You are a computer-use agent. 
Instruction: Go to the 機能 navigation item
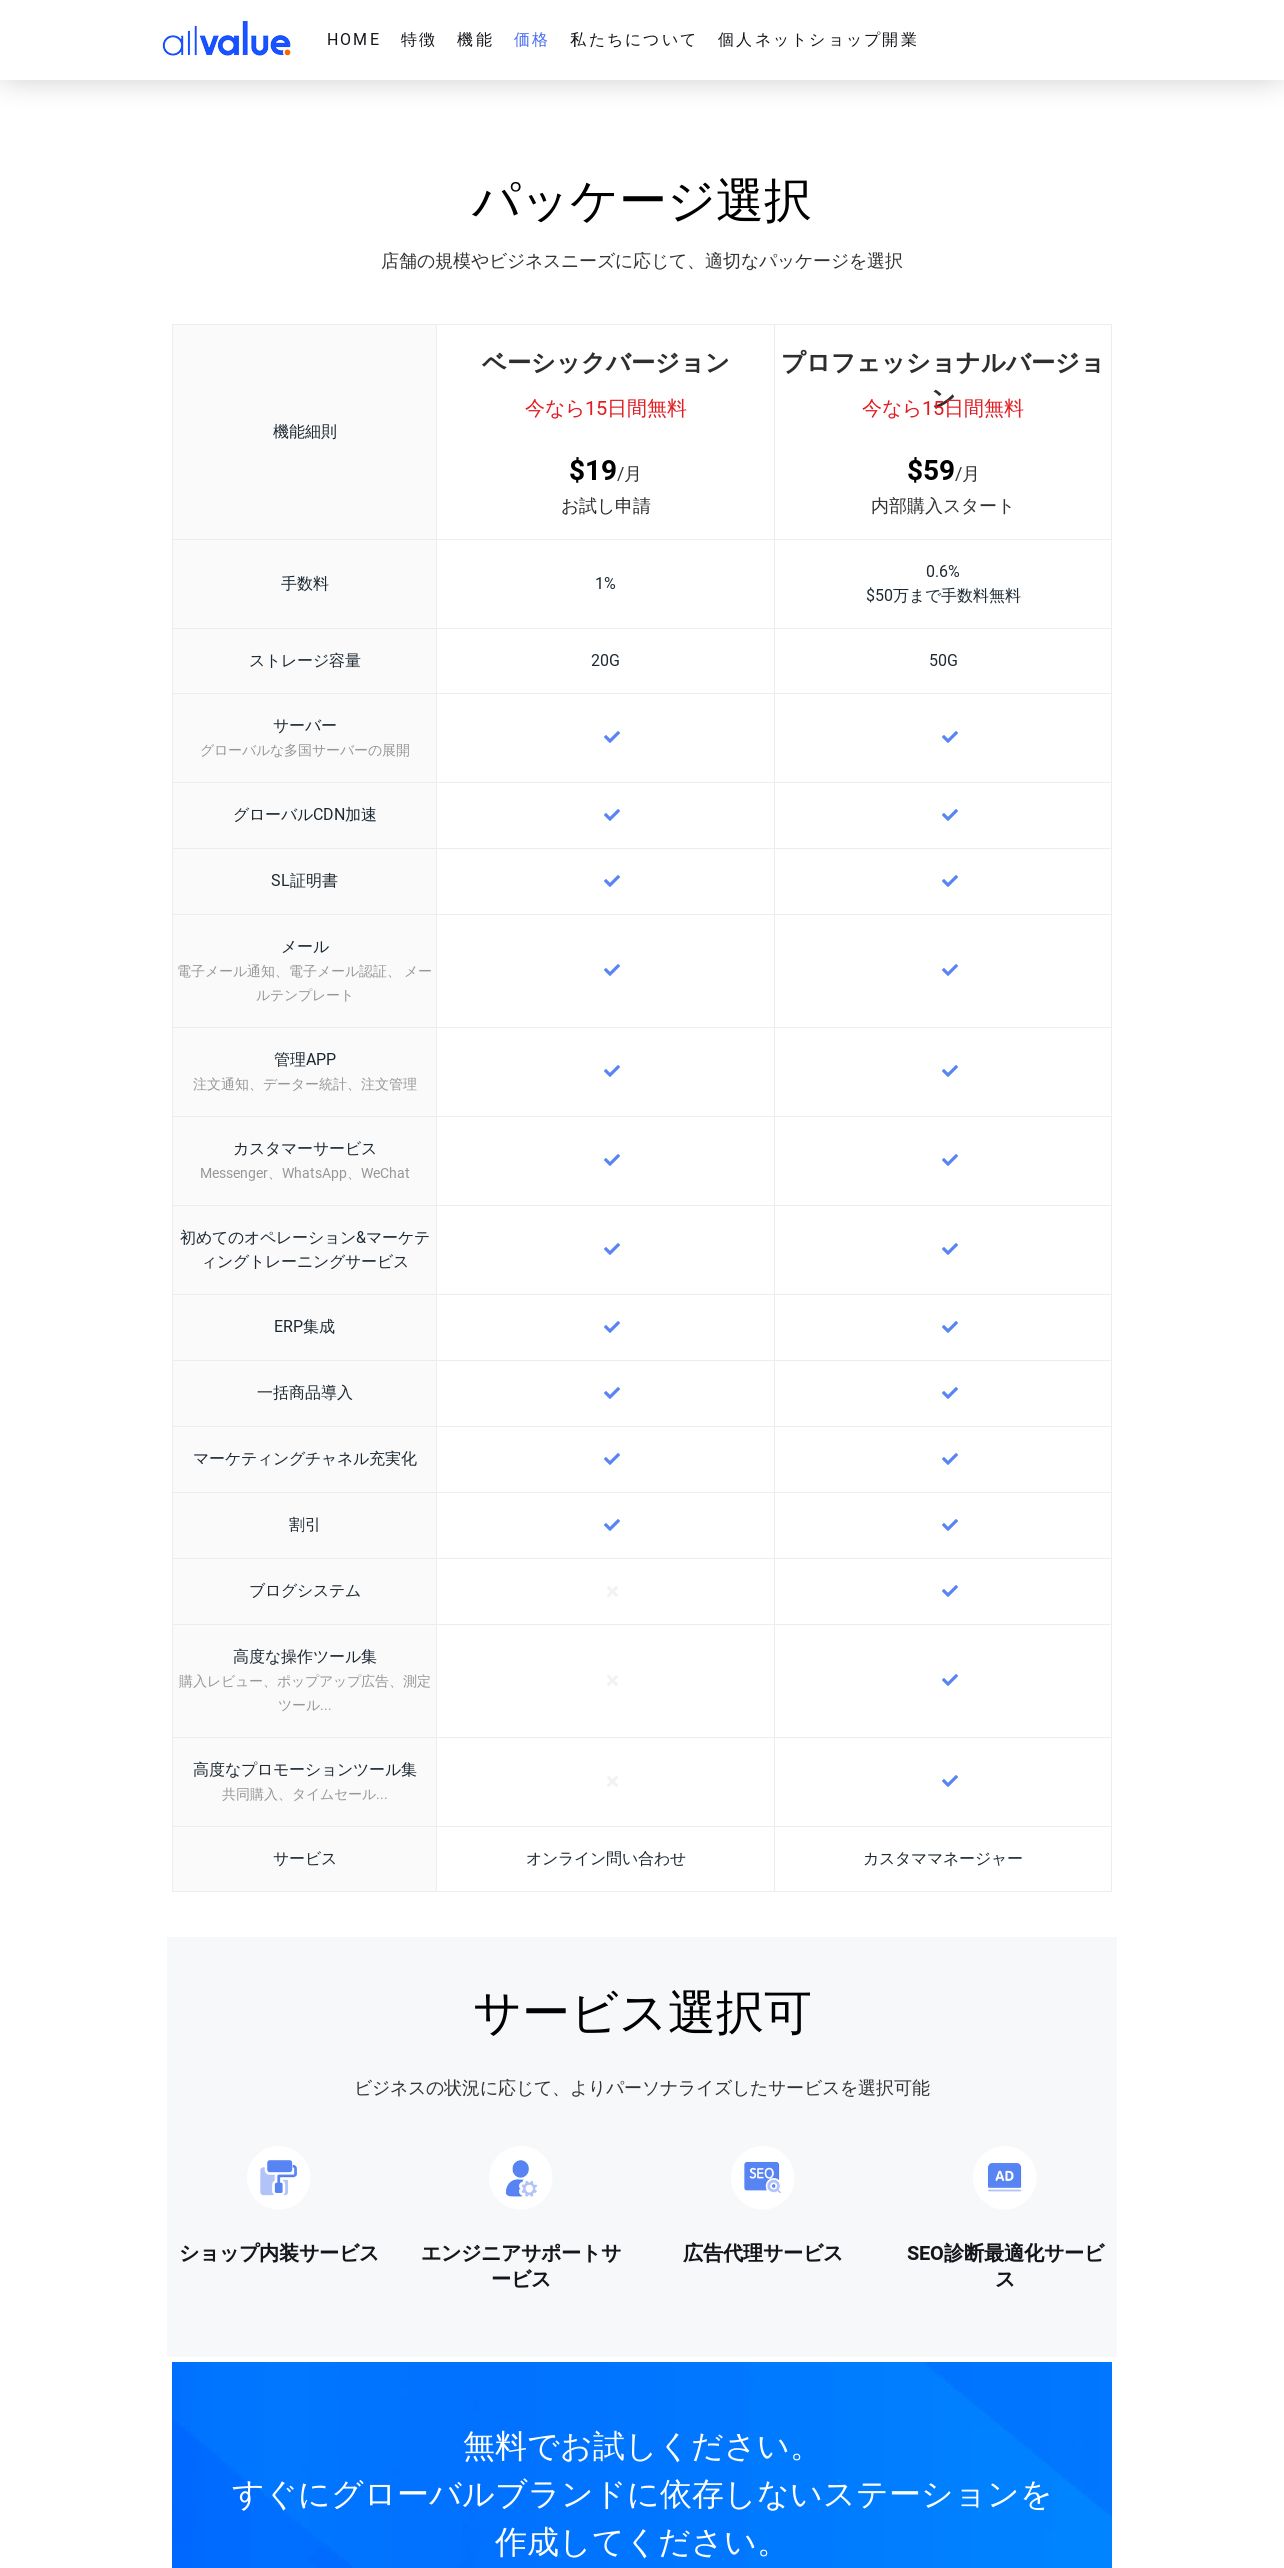click(x=474, y=40)
